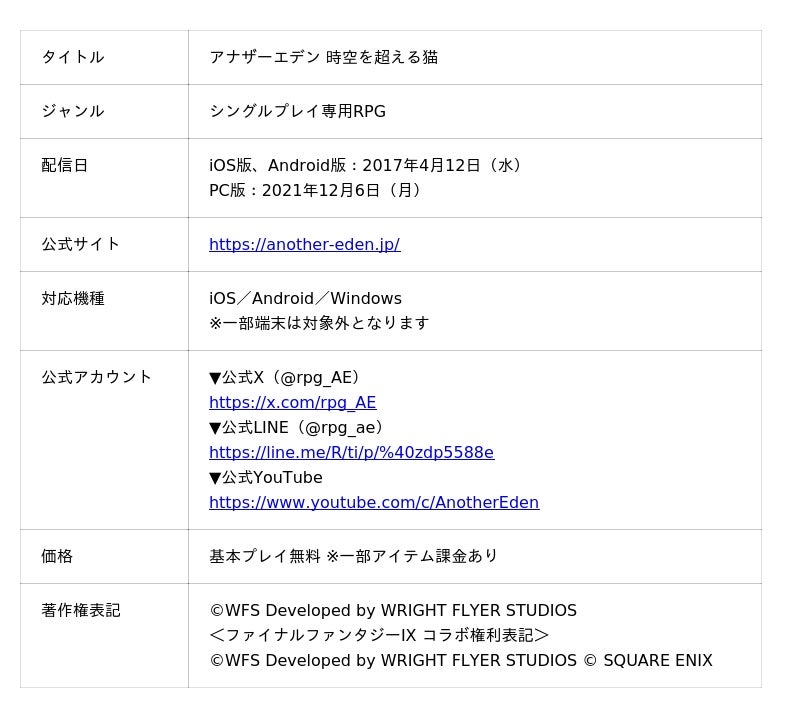Click the iOS/Android/Windows platform text
Image resolution: width=800 pixels, height=718 pixels.
click(x=305, y=298)
